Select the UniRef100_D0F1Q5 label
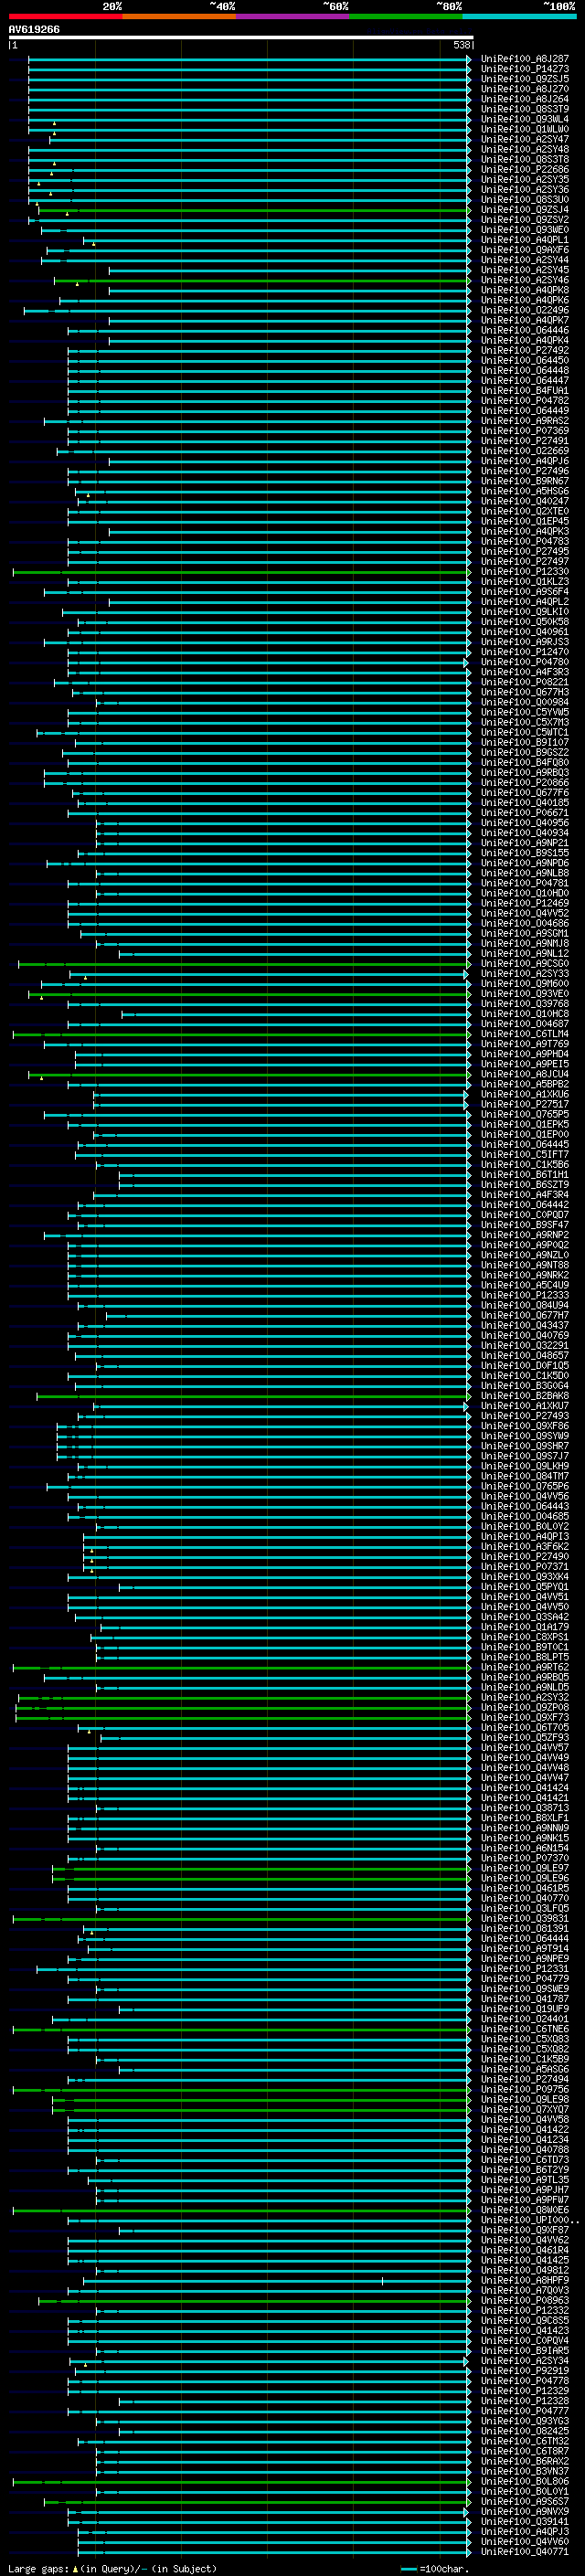 coord(525,1366)
